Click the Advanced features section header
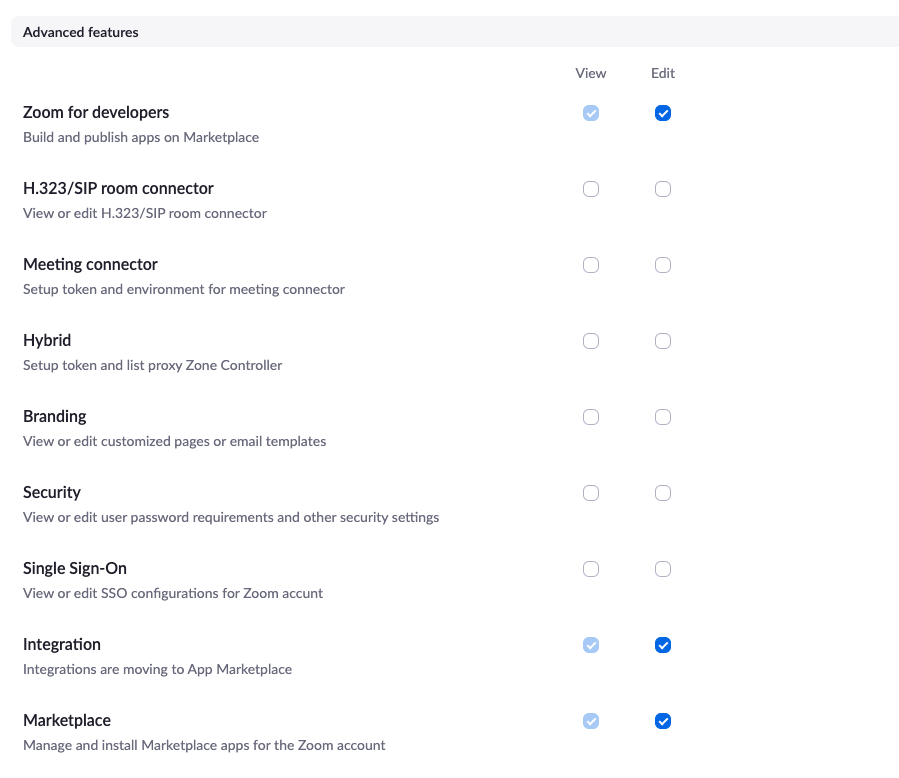899x778 pixels. click(x=81, y=32)
